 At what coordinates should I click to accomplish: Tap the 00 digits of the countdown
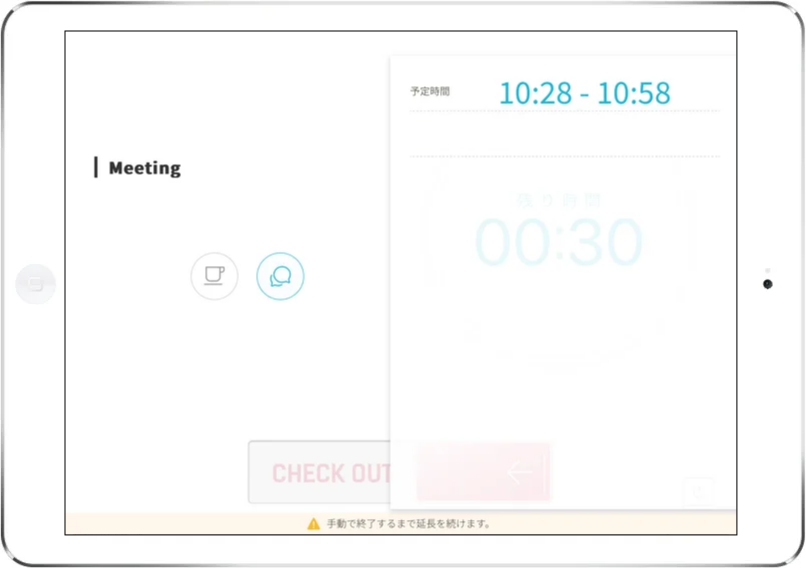click(x=510, y=243)
